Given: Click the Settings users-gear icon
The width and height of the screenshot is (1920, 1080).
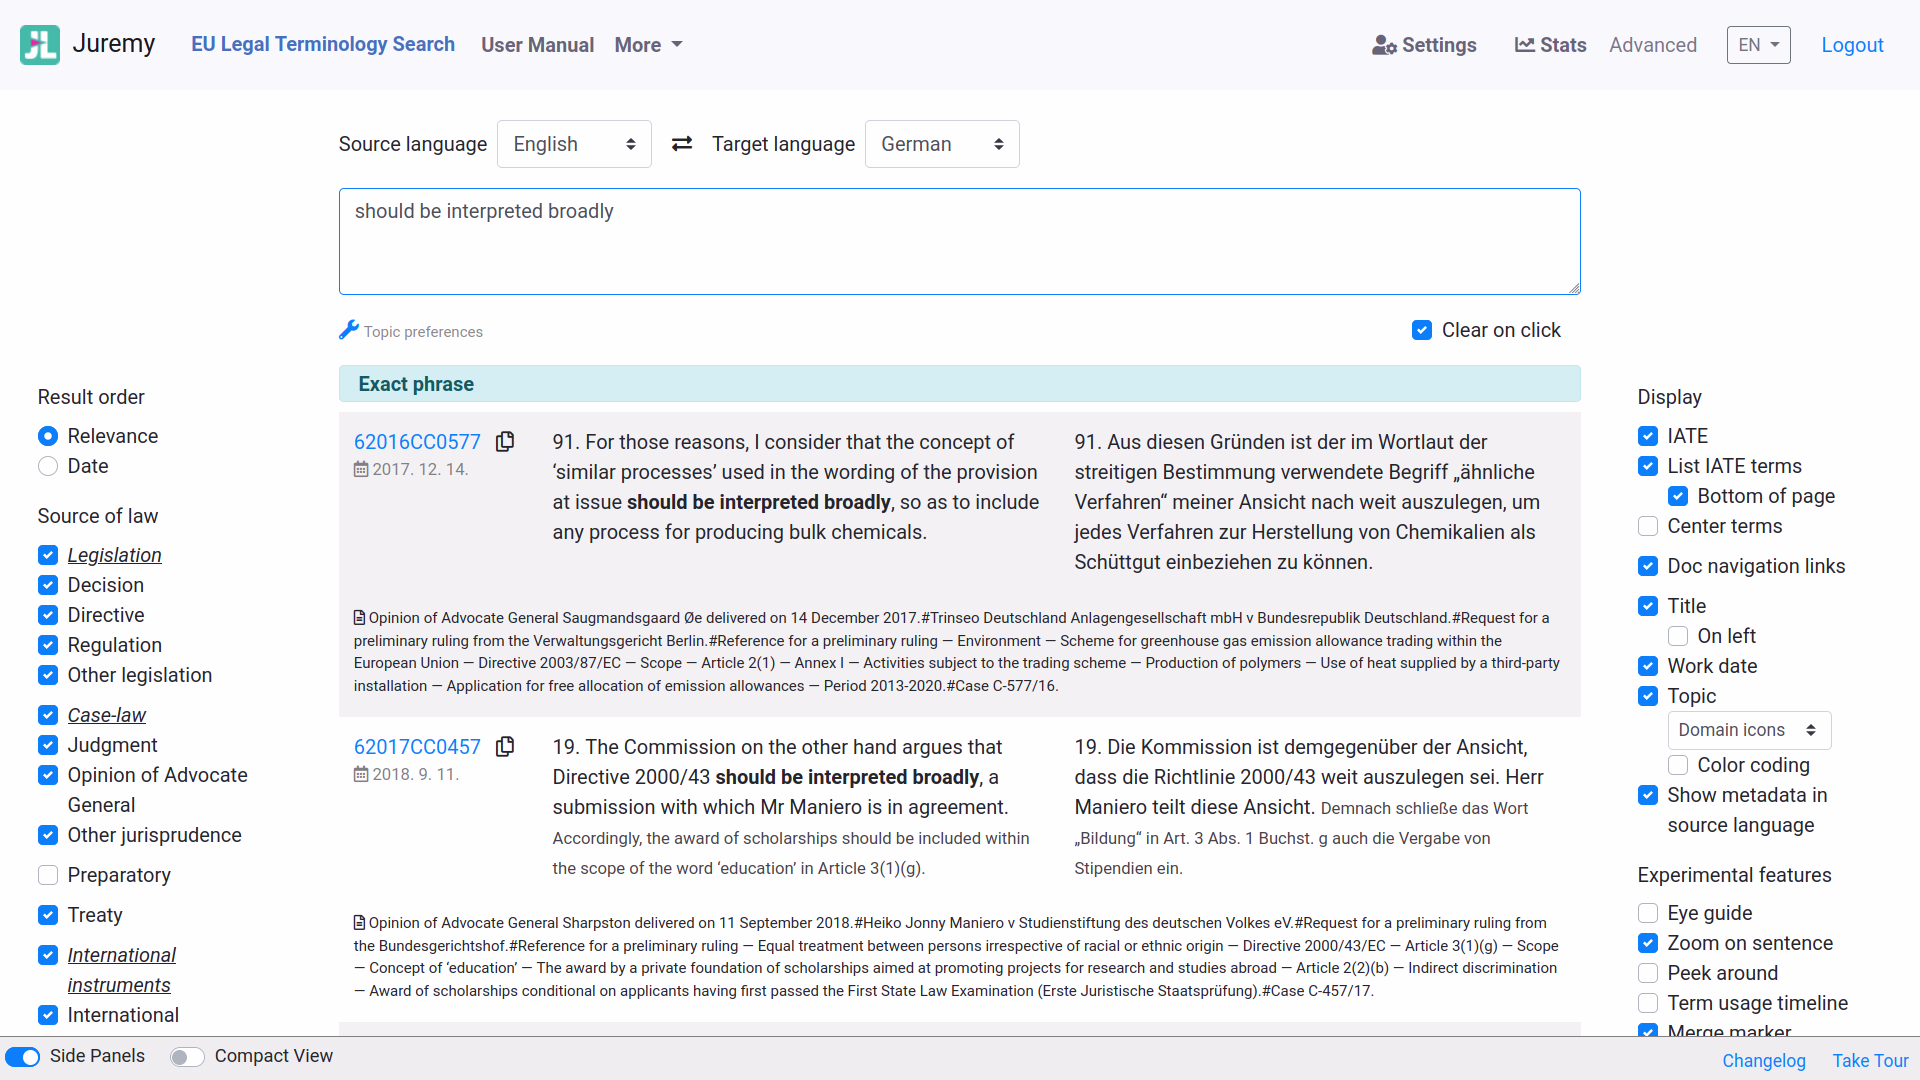Looking at the screenshot, I should [1384, 45].
